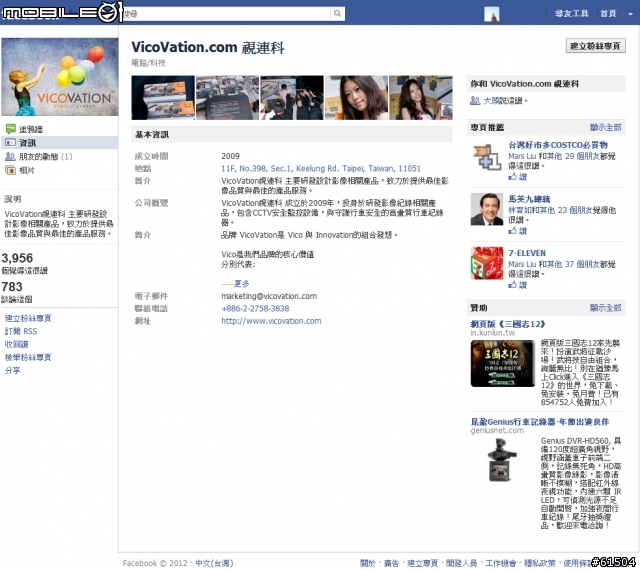Click the 尋友工具 link in top bar
The height and width of the screenshot is (570, 640).
point(571,13)
